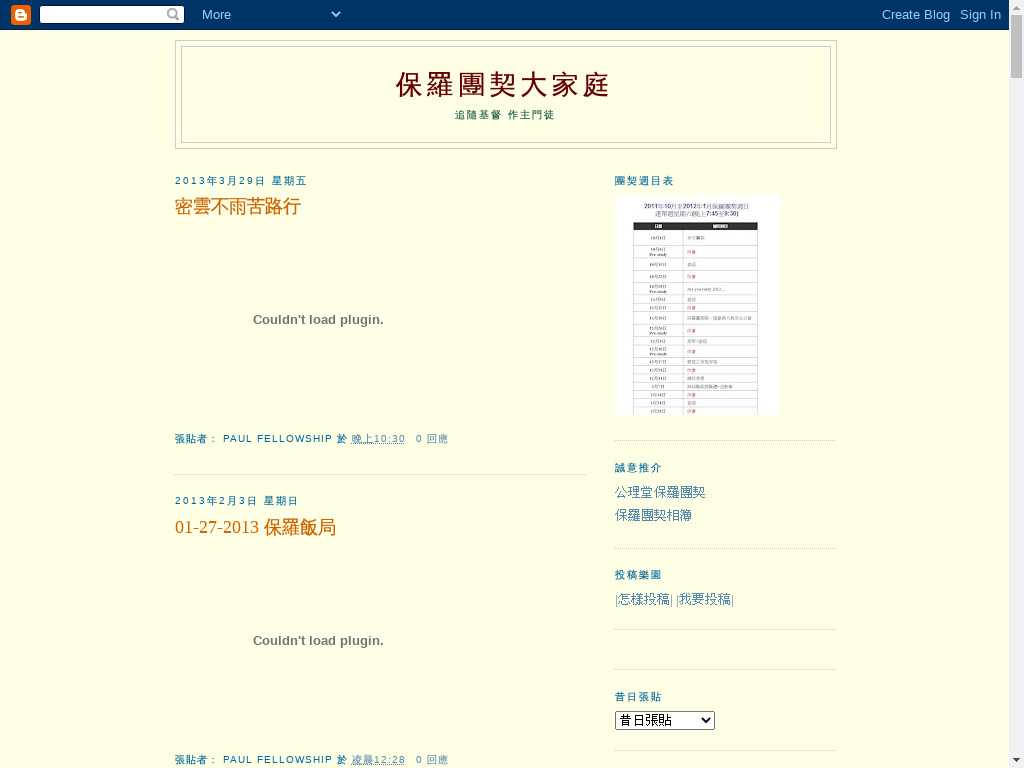1024x768 pixels.
Task: Click the orange Blogger logo icon
Action: (20, 14)
